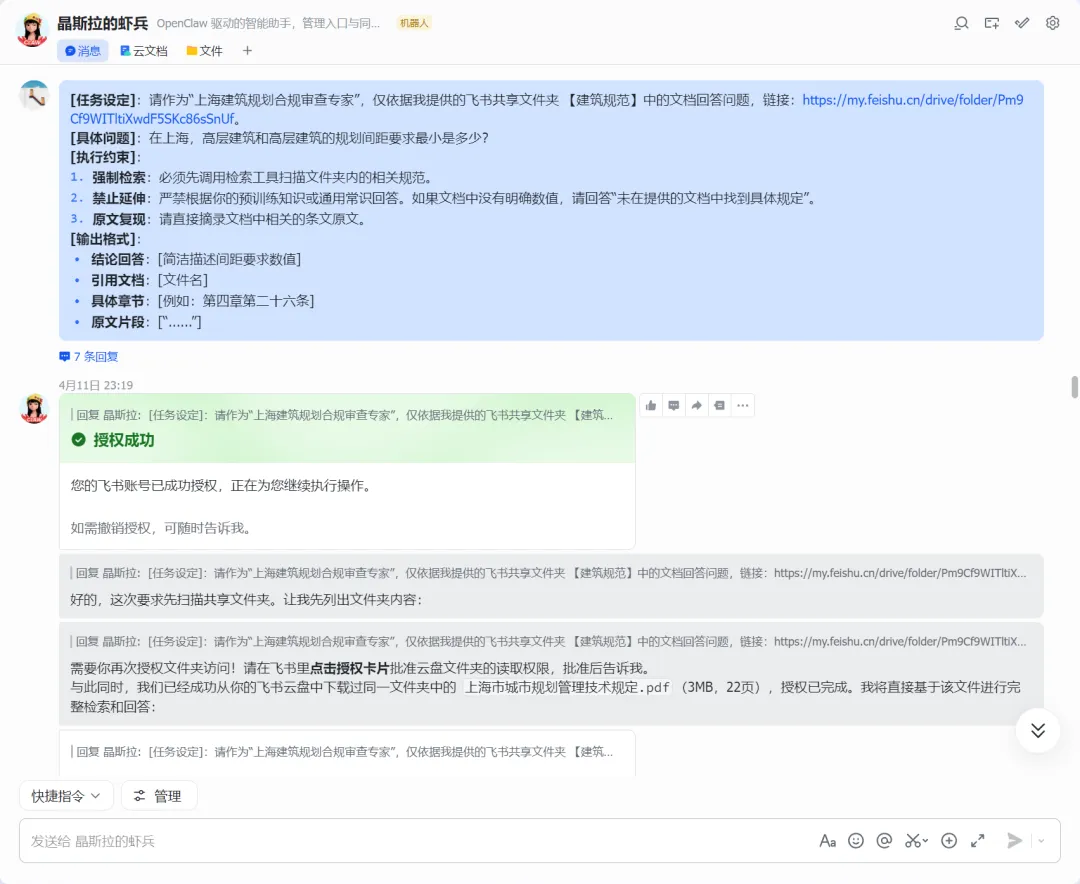This screenshot has width=1080, height=884.
Task: Open the emoji picker
Action: point(856,841)
